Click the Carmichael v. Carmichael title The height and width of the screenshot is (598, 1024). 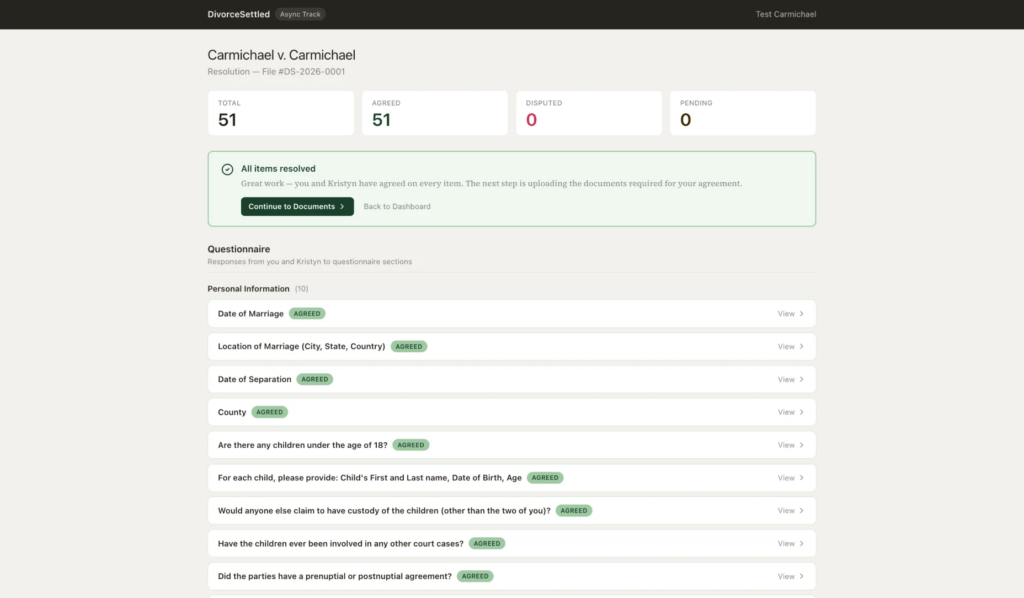pyautogui.click(x=281, y=55)
